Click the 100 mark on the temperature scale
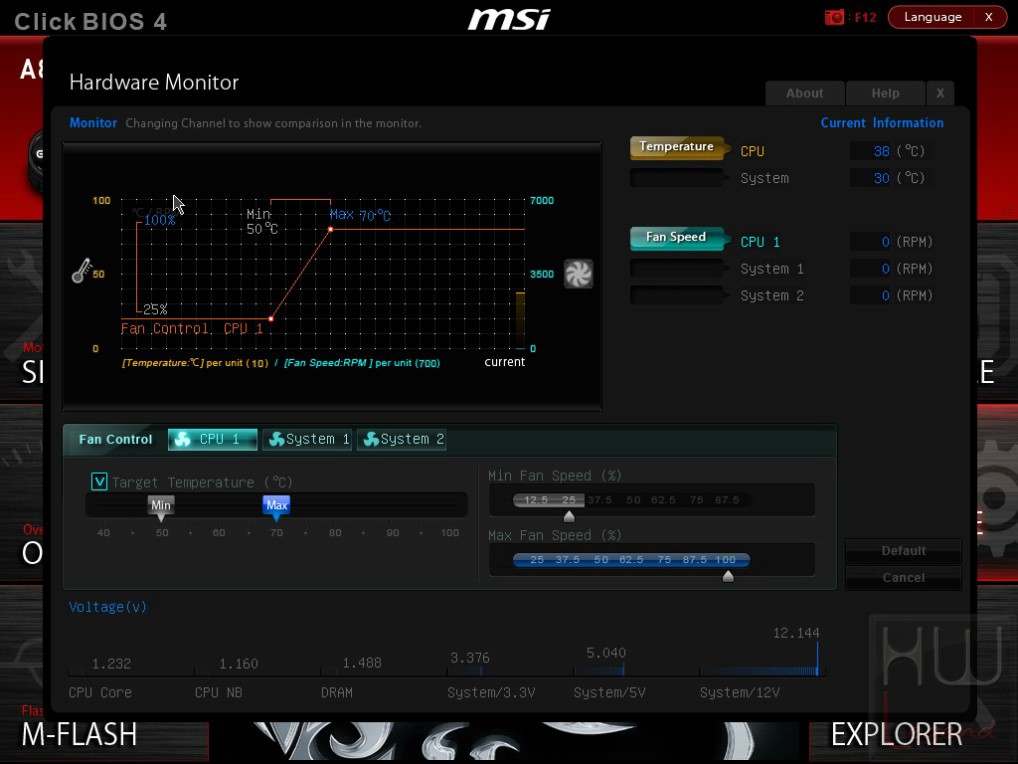The width and height of the screenshot is (1018, 764). 101,201
